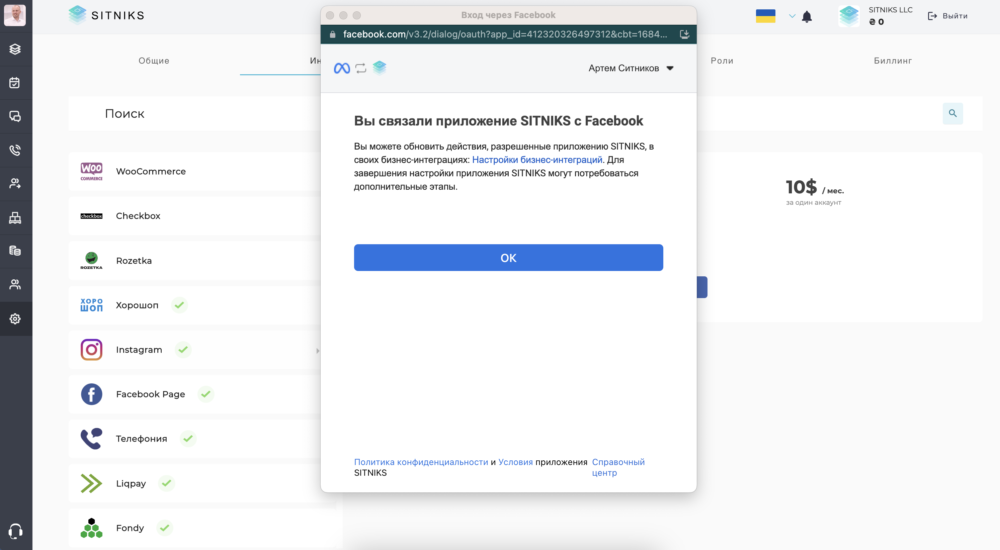The width and height of the screenshot is (1000, 550).
Task: Open the Настройки бизнес-интеграций link
Action: coord(537,160)
